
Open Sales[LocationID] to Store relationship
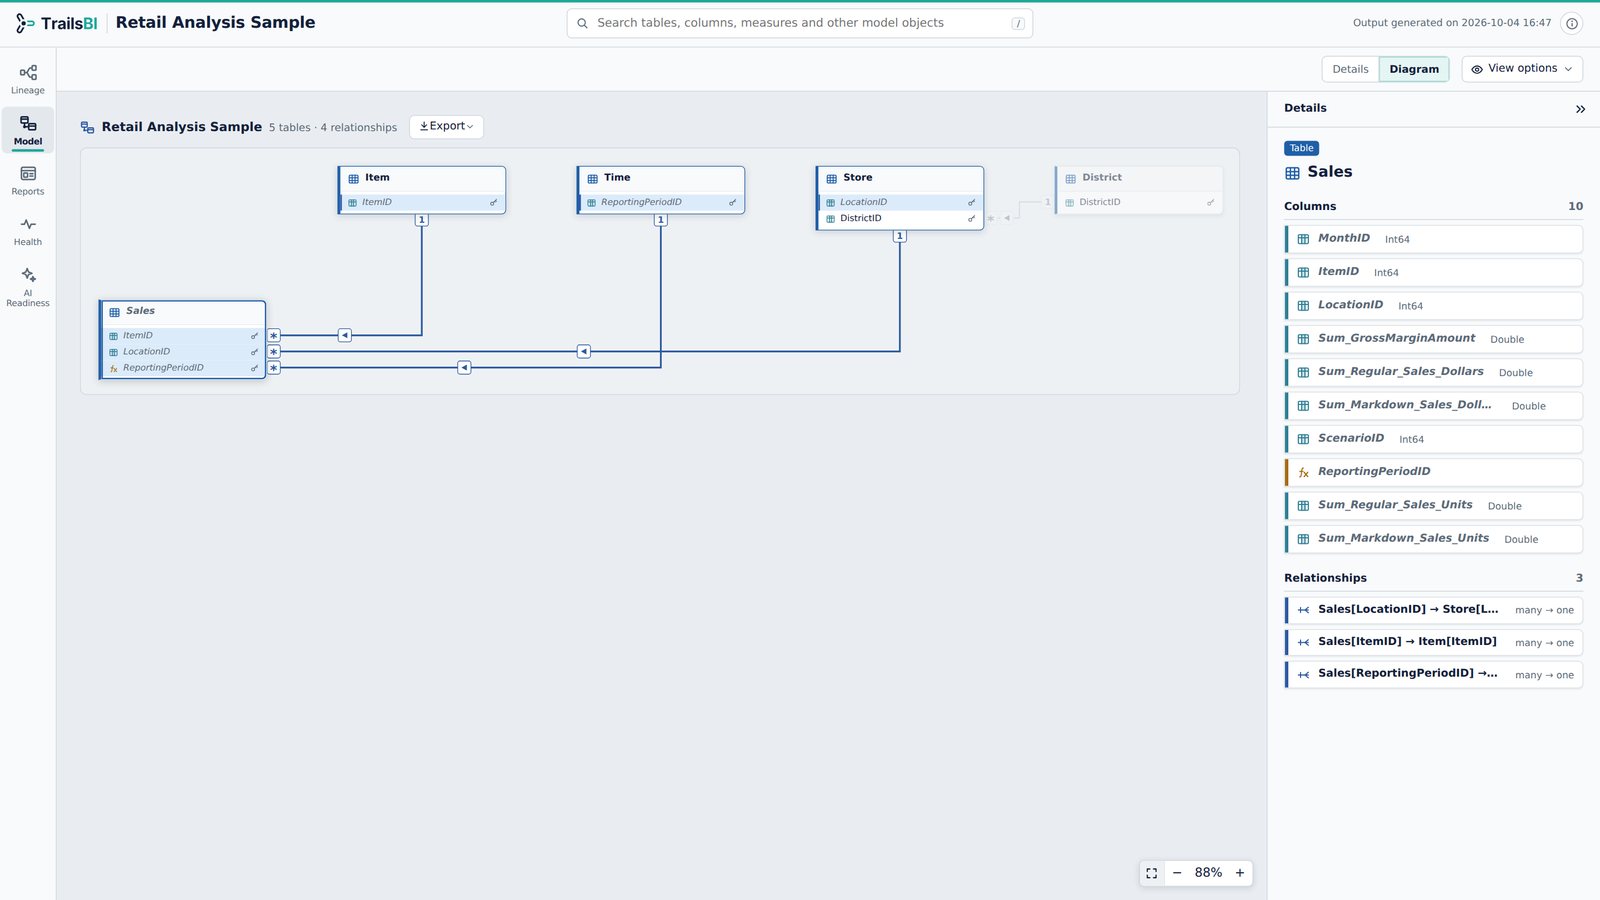pos(1434,610)
